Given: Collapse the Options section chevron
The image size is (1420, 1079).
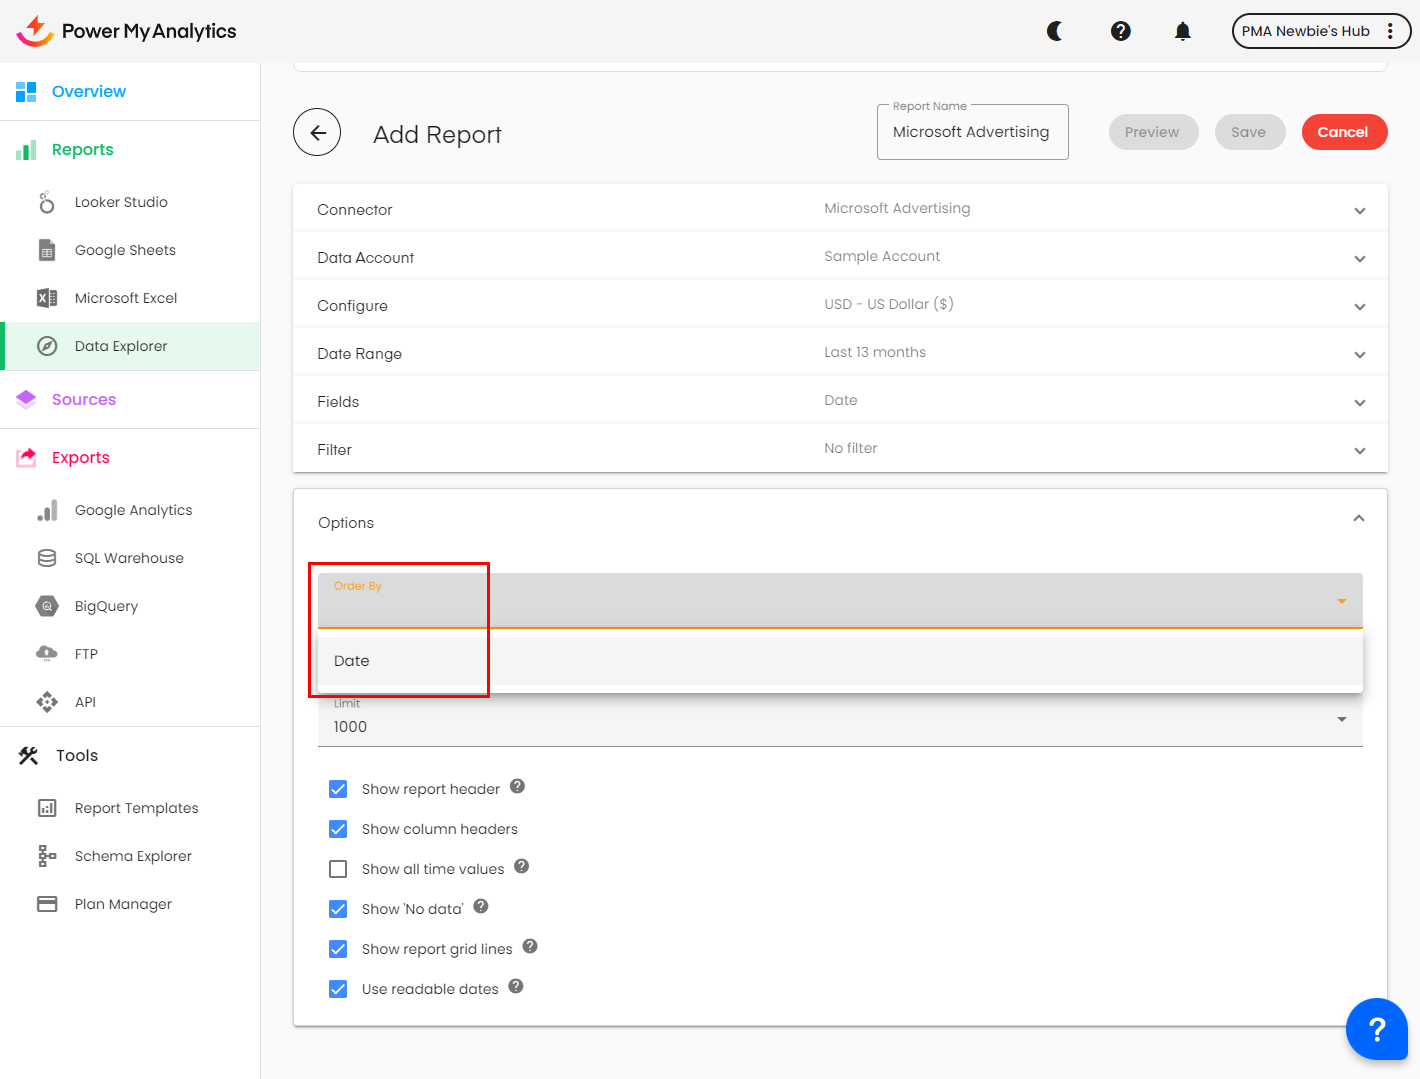Looking at the screenshot, I should tap(1358, 518).
